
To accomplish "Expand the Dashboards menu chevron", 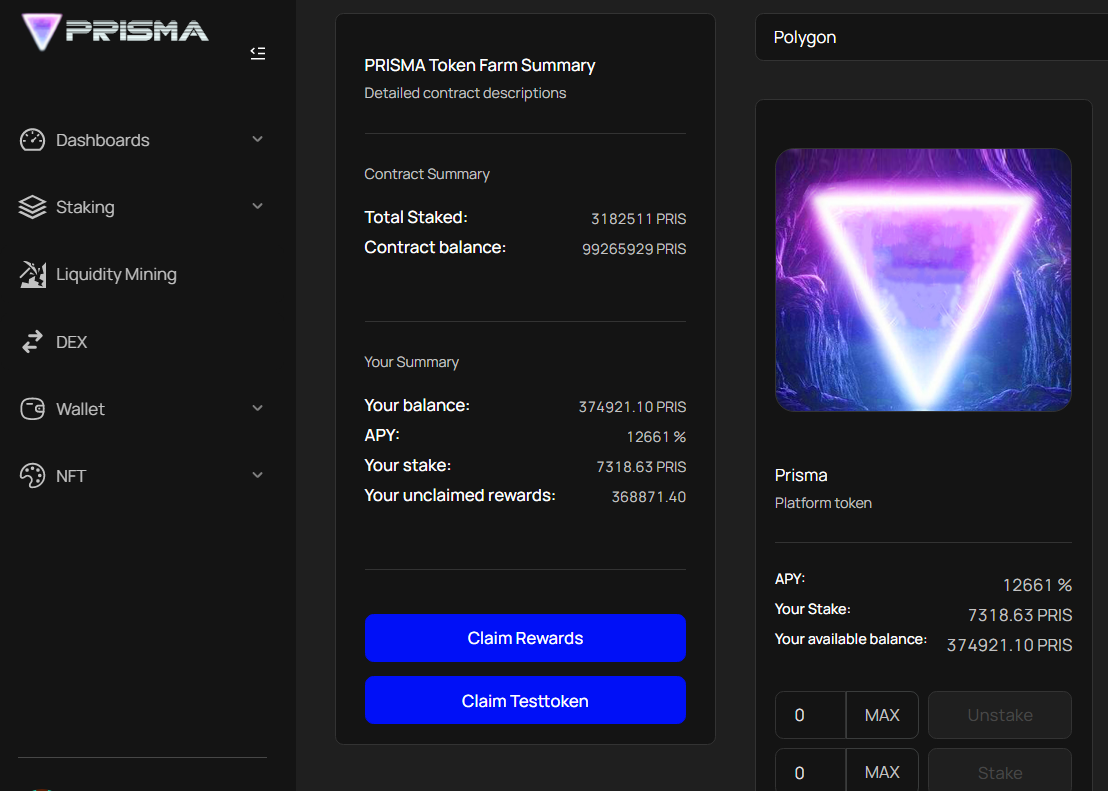I will [258, 140].
